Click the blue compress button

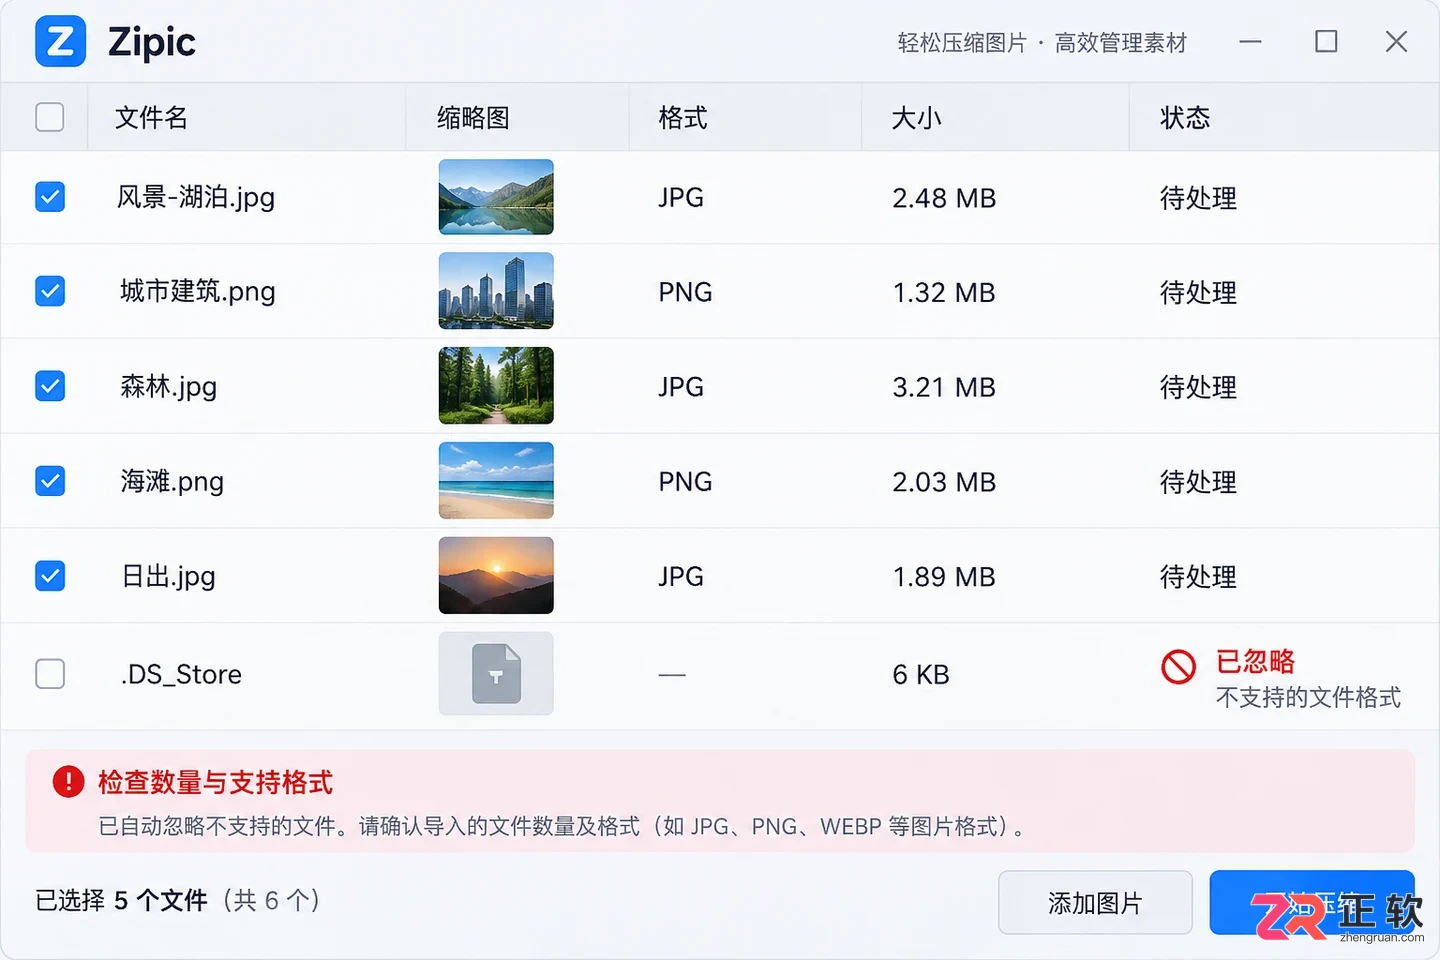[x=1312, y=903]
